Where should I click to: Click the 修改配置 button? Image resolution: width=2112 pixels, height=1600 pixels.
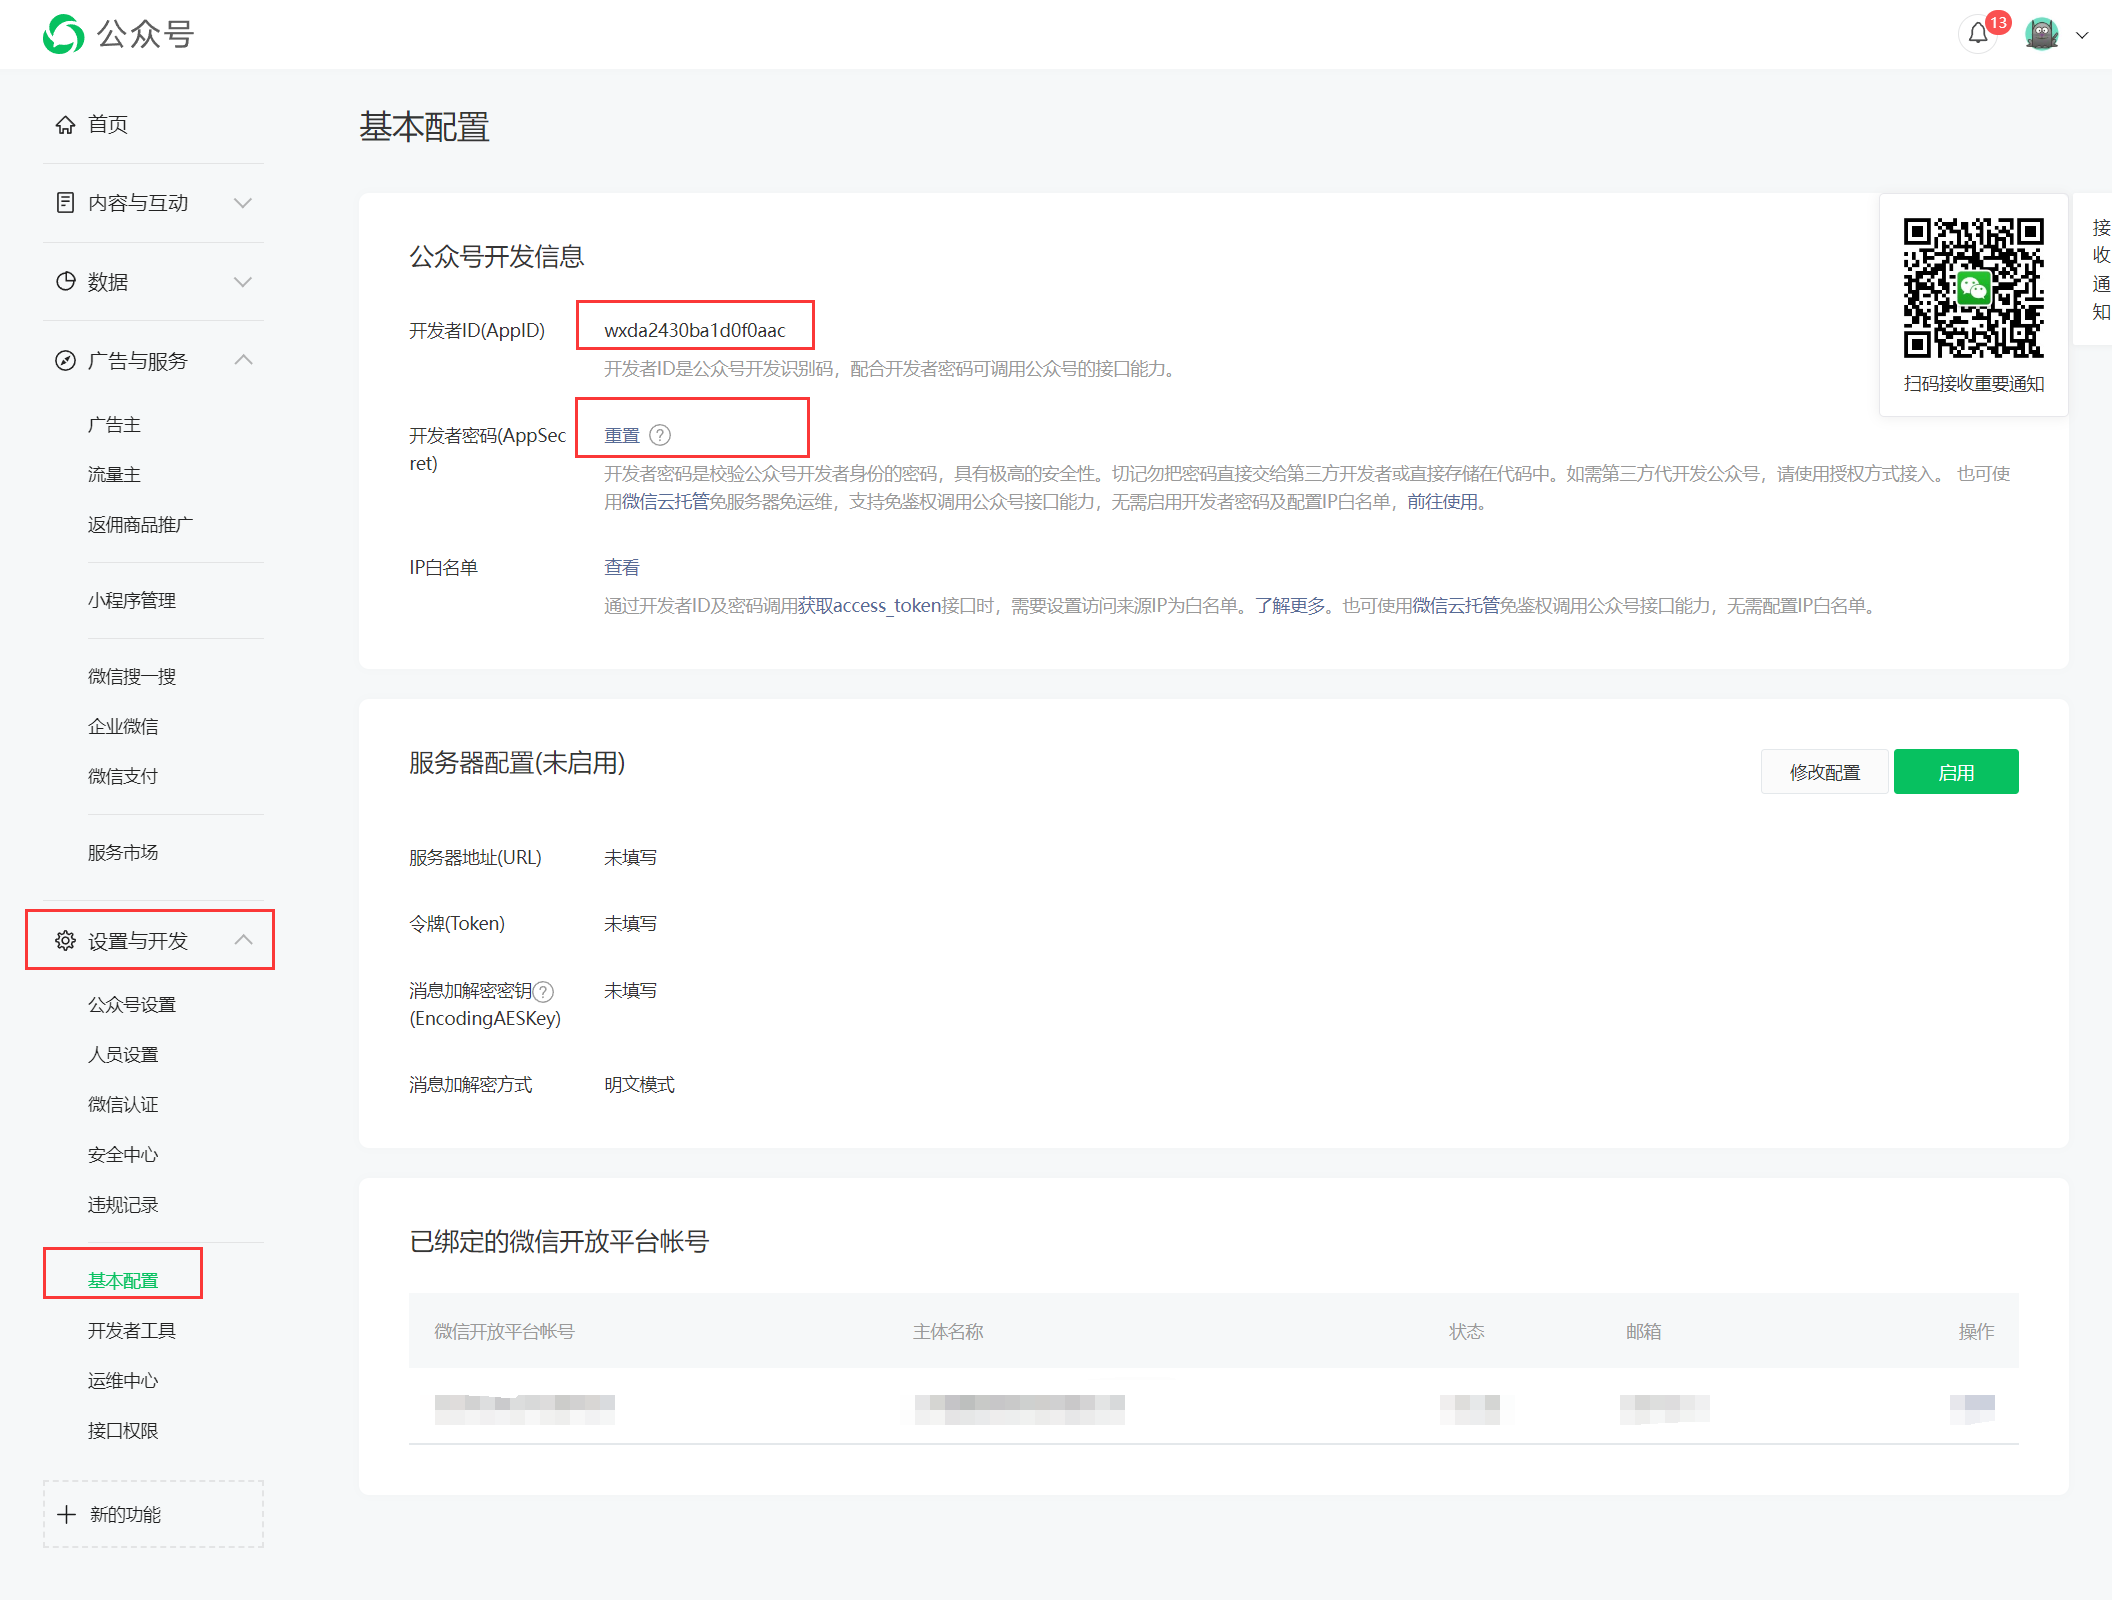[x=1824, y=772]
